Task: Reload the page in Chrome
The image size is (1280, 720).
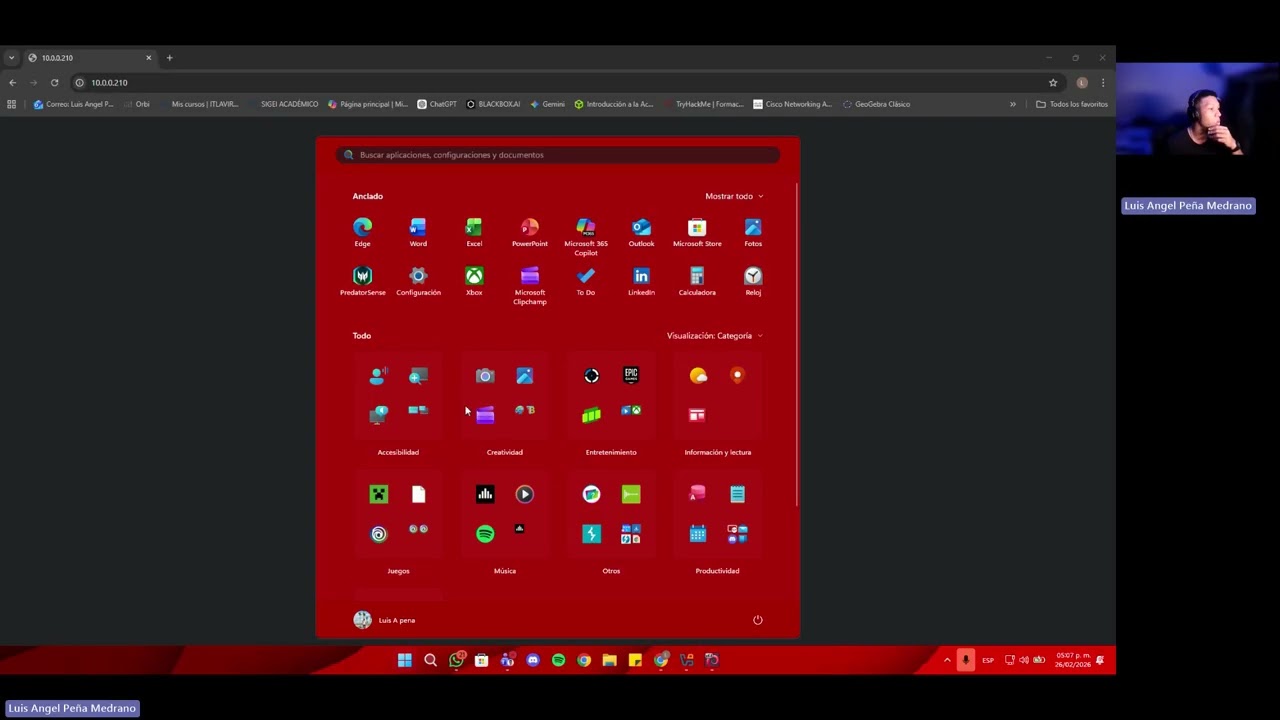Action: pyautogui.click(x=54, y=83)
